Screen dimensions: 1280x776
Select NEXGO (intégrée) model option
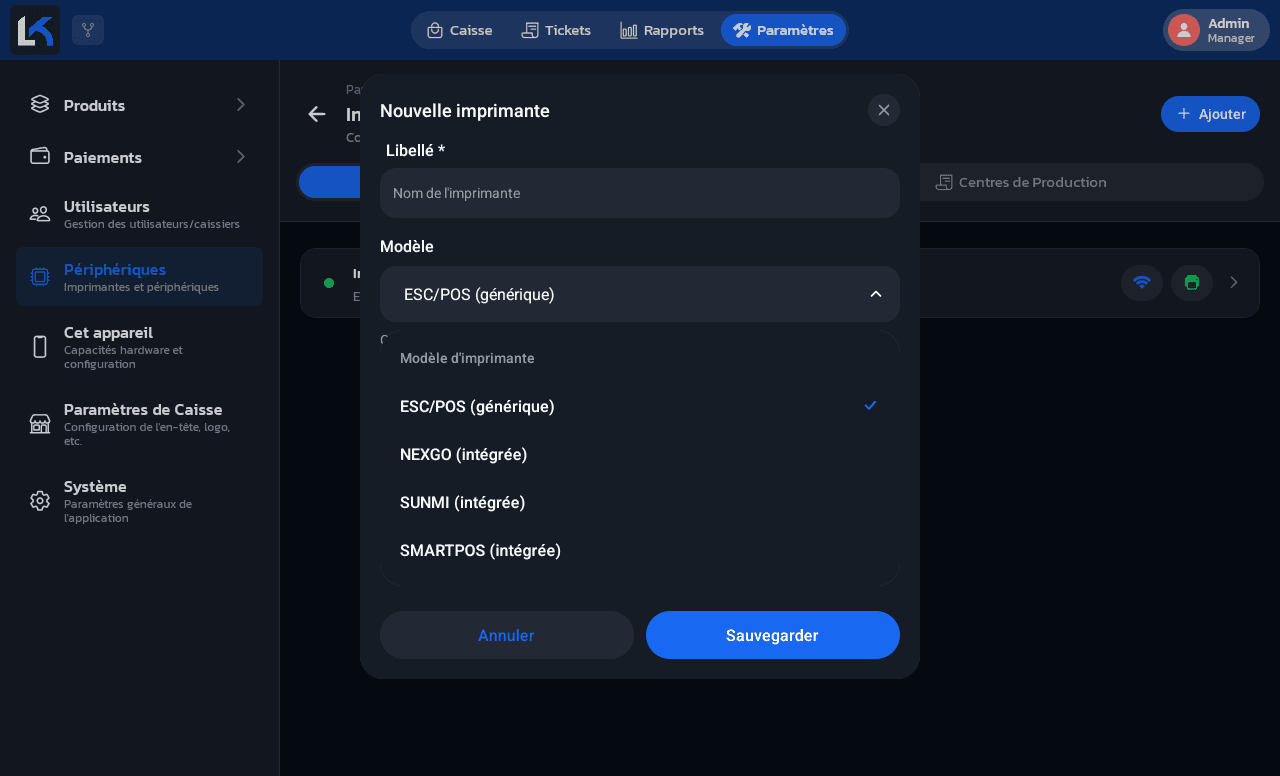pos(640,454)
